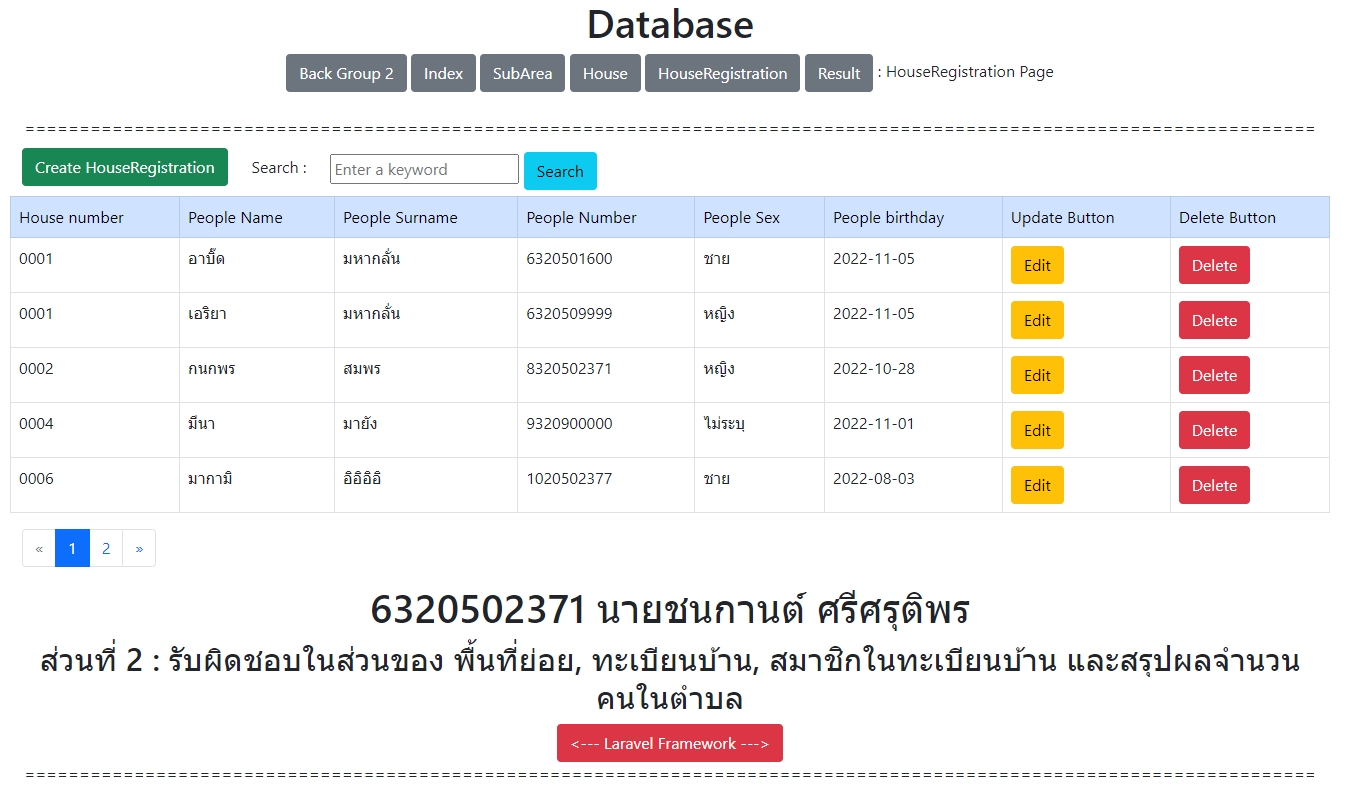Click the People Number column header
1364x810 pixels.
coord(606,217)
